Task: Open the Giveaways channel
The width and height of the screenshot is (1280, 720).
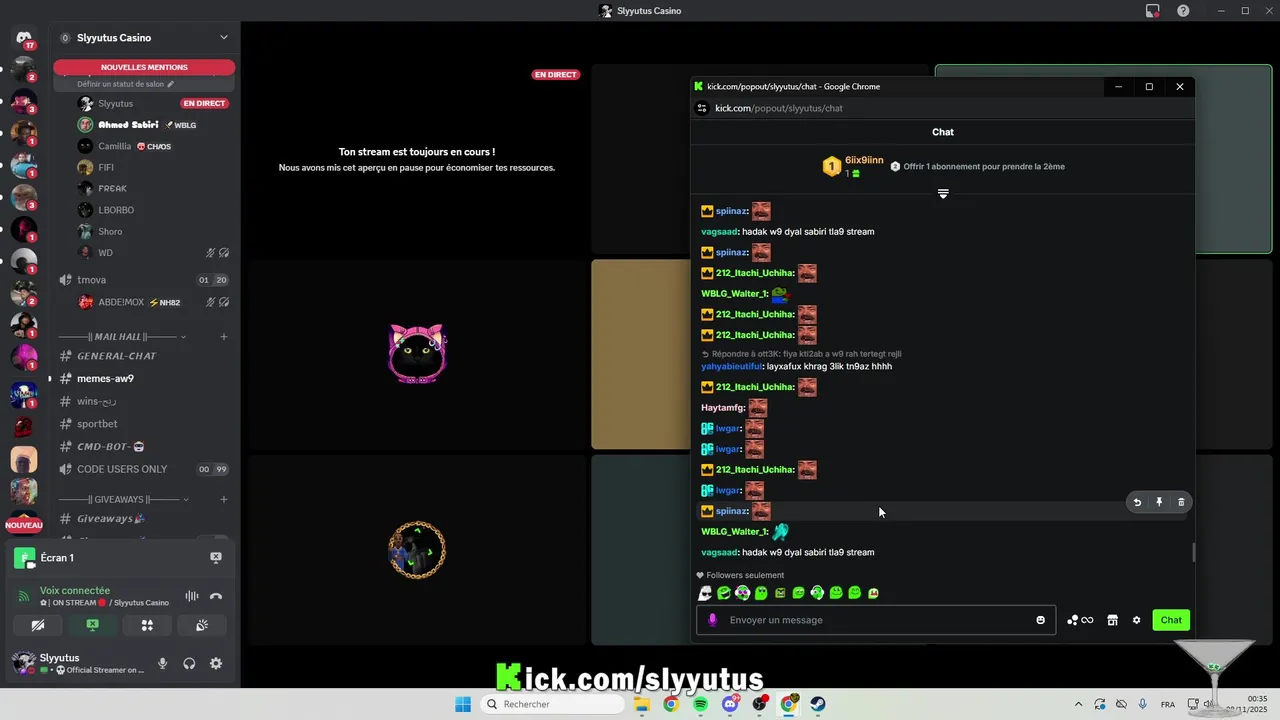Action: click(x=142, y=519)
